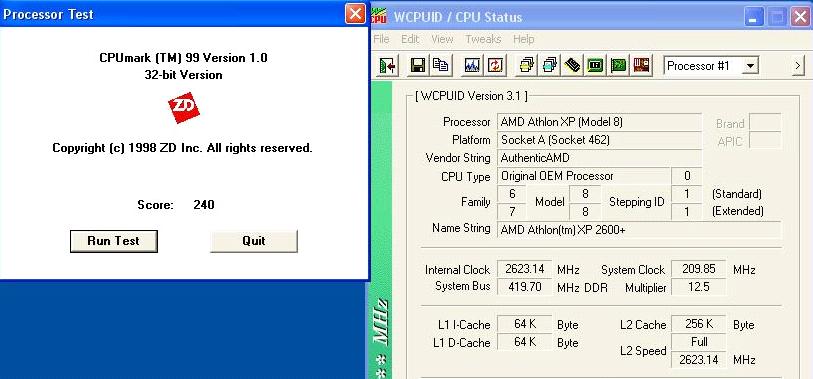Screen dimensions: 813x379
Task: Click the Multiplier value 12.5
Action: point(698,287)
